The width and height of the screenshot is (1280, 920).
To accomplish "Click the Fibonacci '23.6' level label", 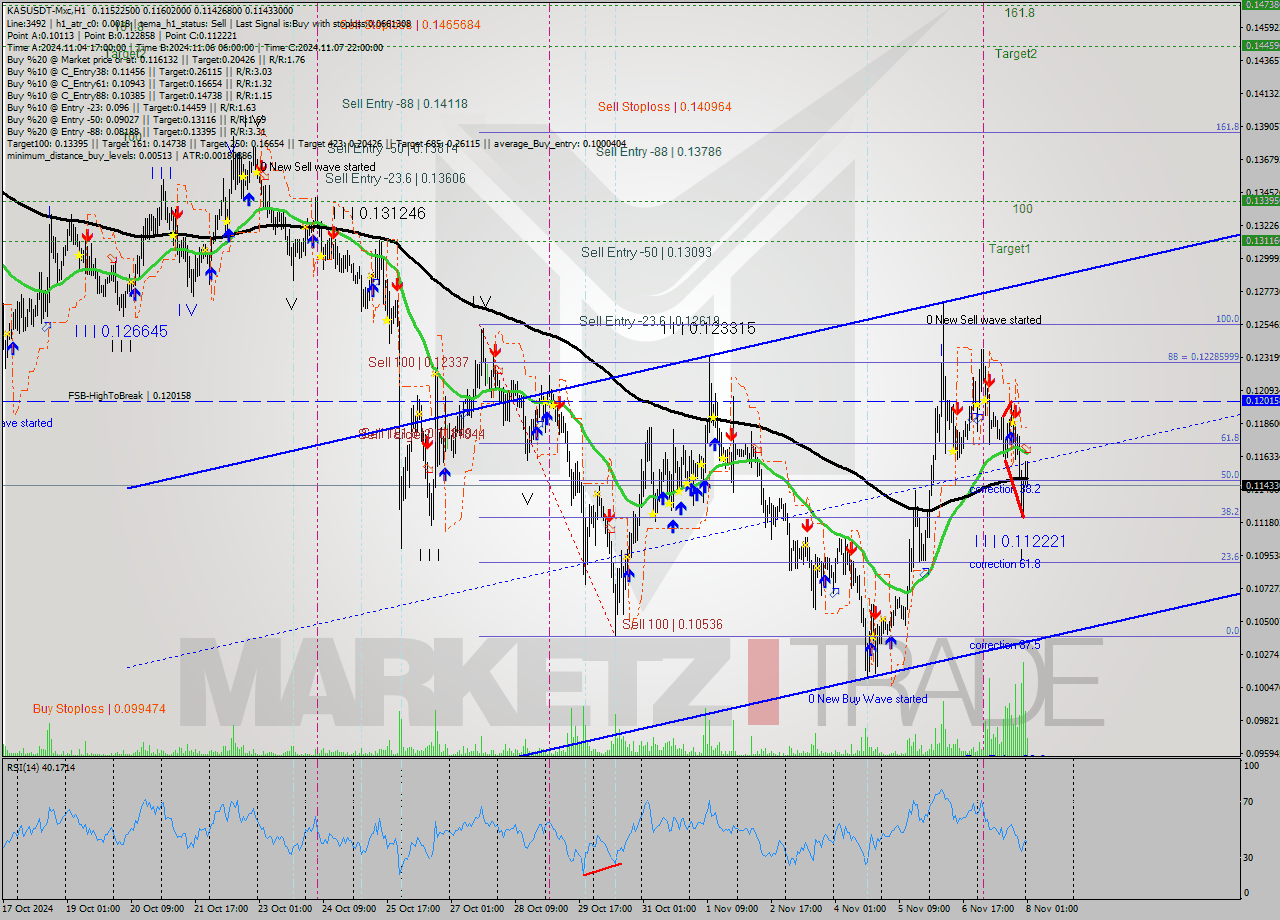I will 1230,557.
